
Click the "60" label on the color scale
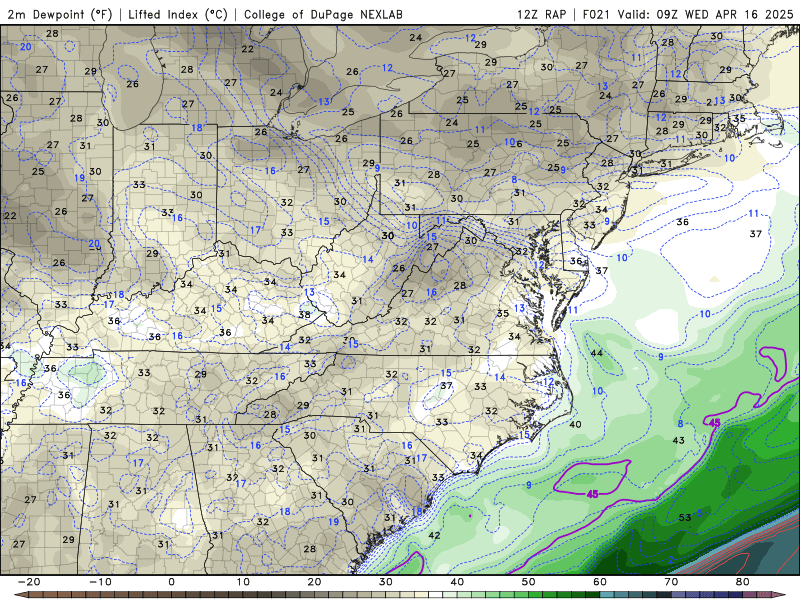[x=600, y=582]
